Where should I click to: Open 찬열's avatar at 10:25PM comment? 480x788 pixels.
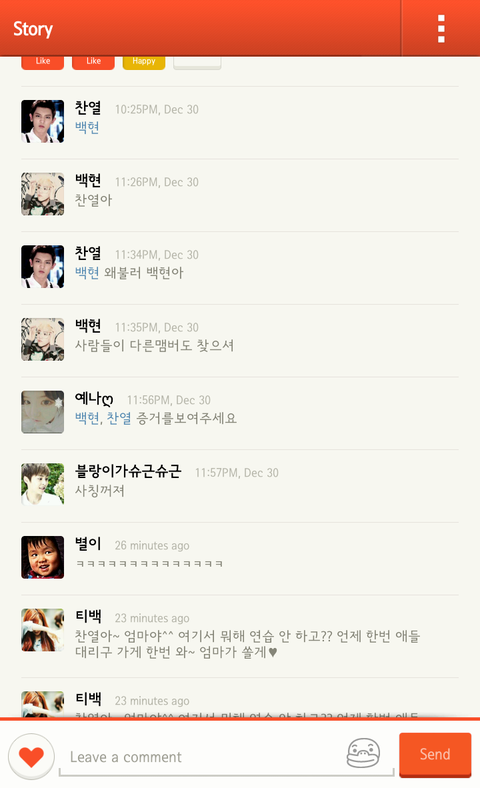[43, 121]
